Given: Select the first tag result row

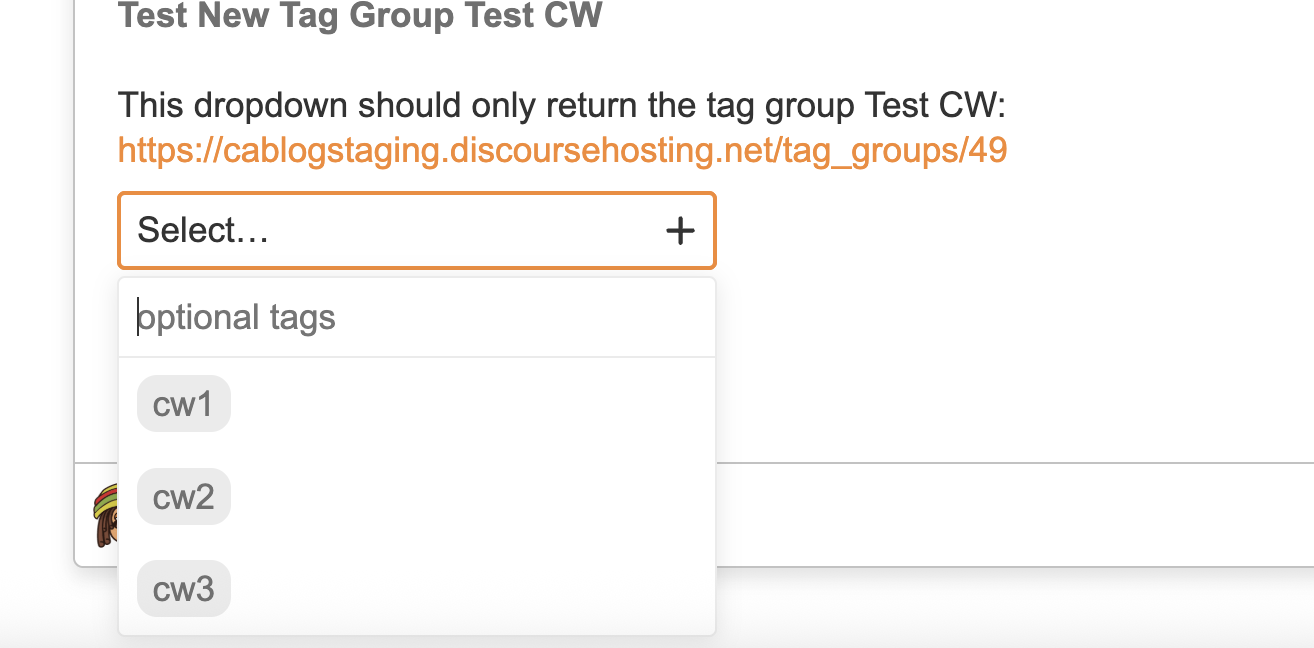Looking at the screenshot, I should coord(417,404).
